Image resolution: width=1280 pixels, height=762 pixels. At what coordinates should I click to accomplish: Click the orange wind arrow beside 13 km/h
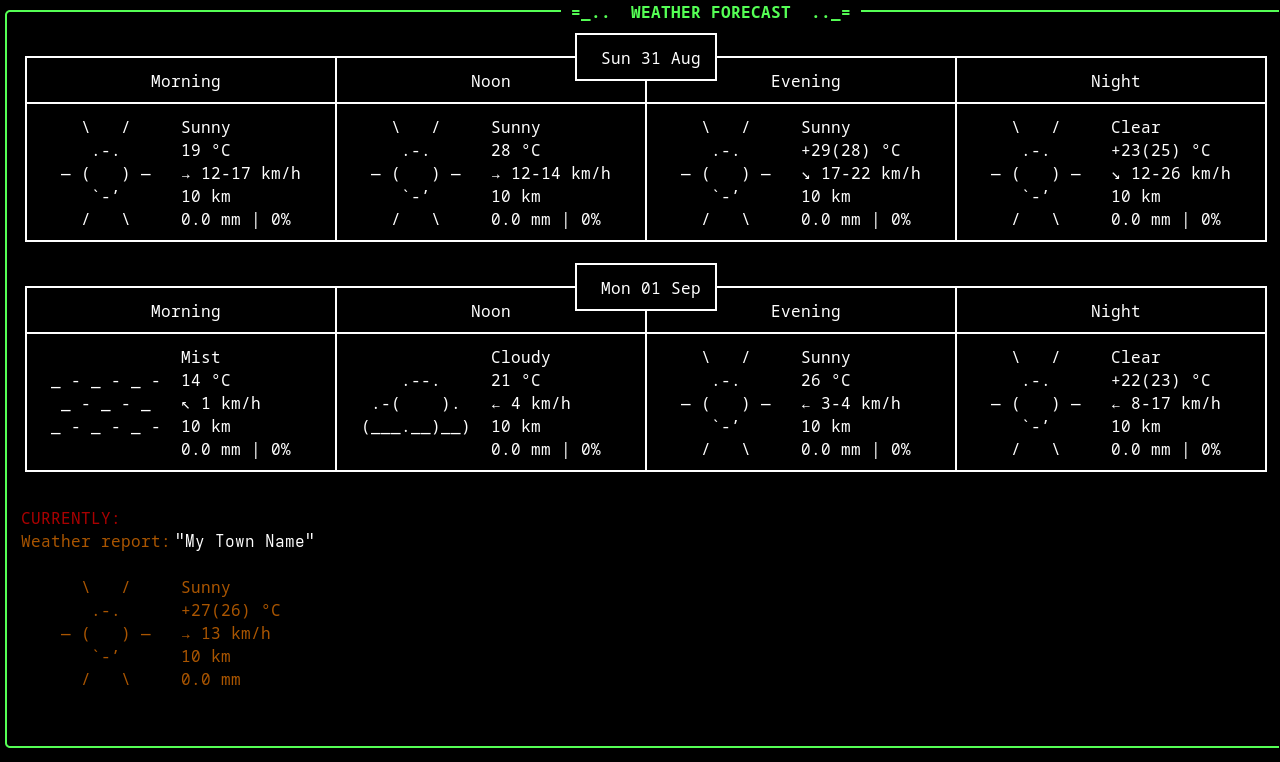(186, 634)
